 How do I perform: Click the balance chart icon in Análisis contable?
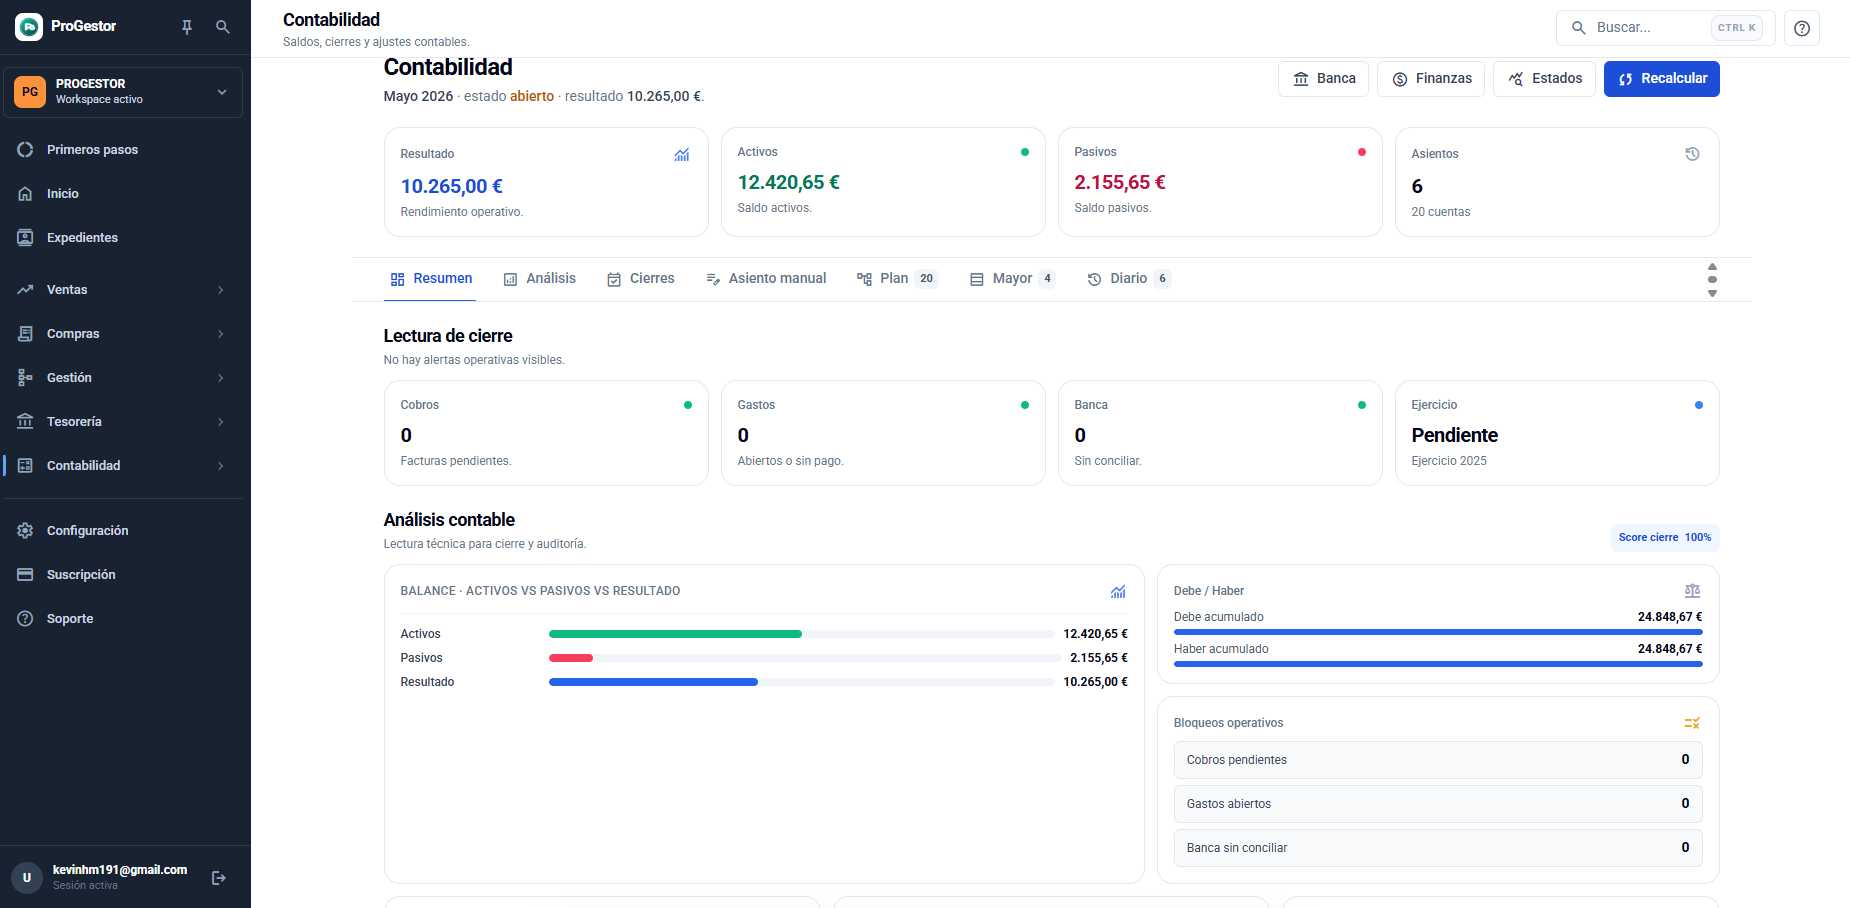1118,592
